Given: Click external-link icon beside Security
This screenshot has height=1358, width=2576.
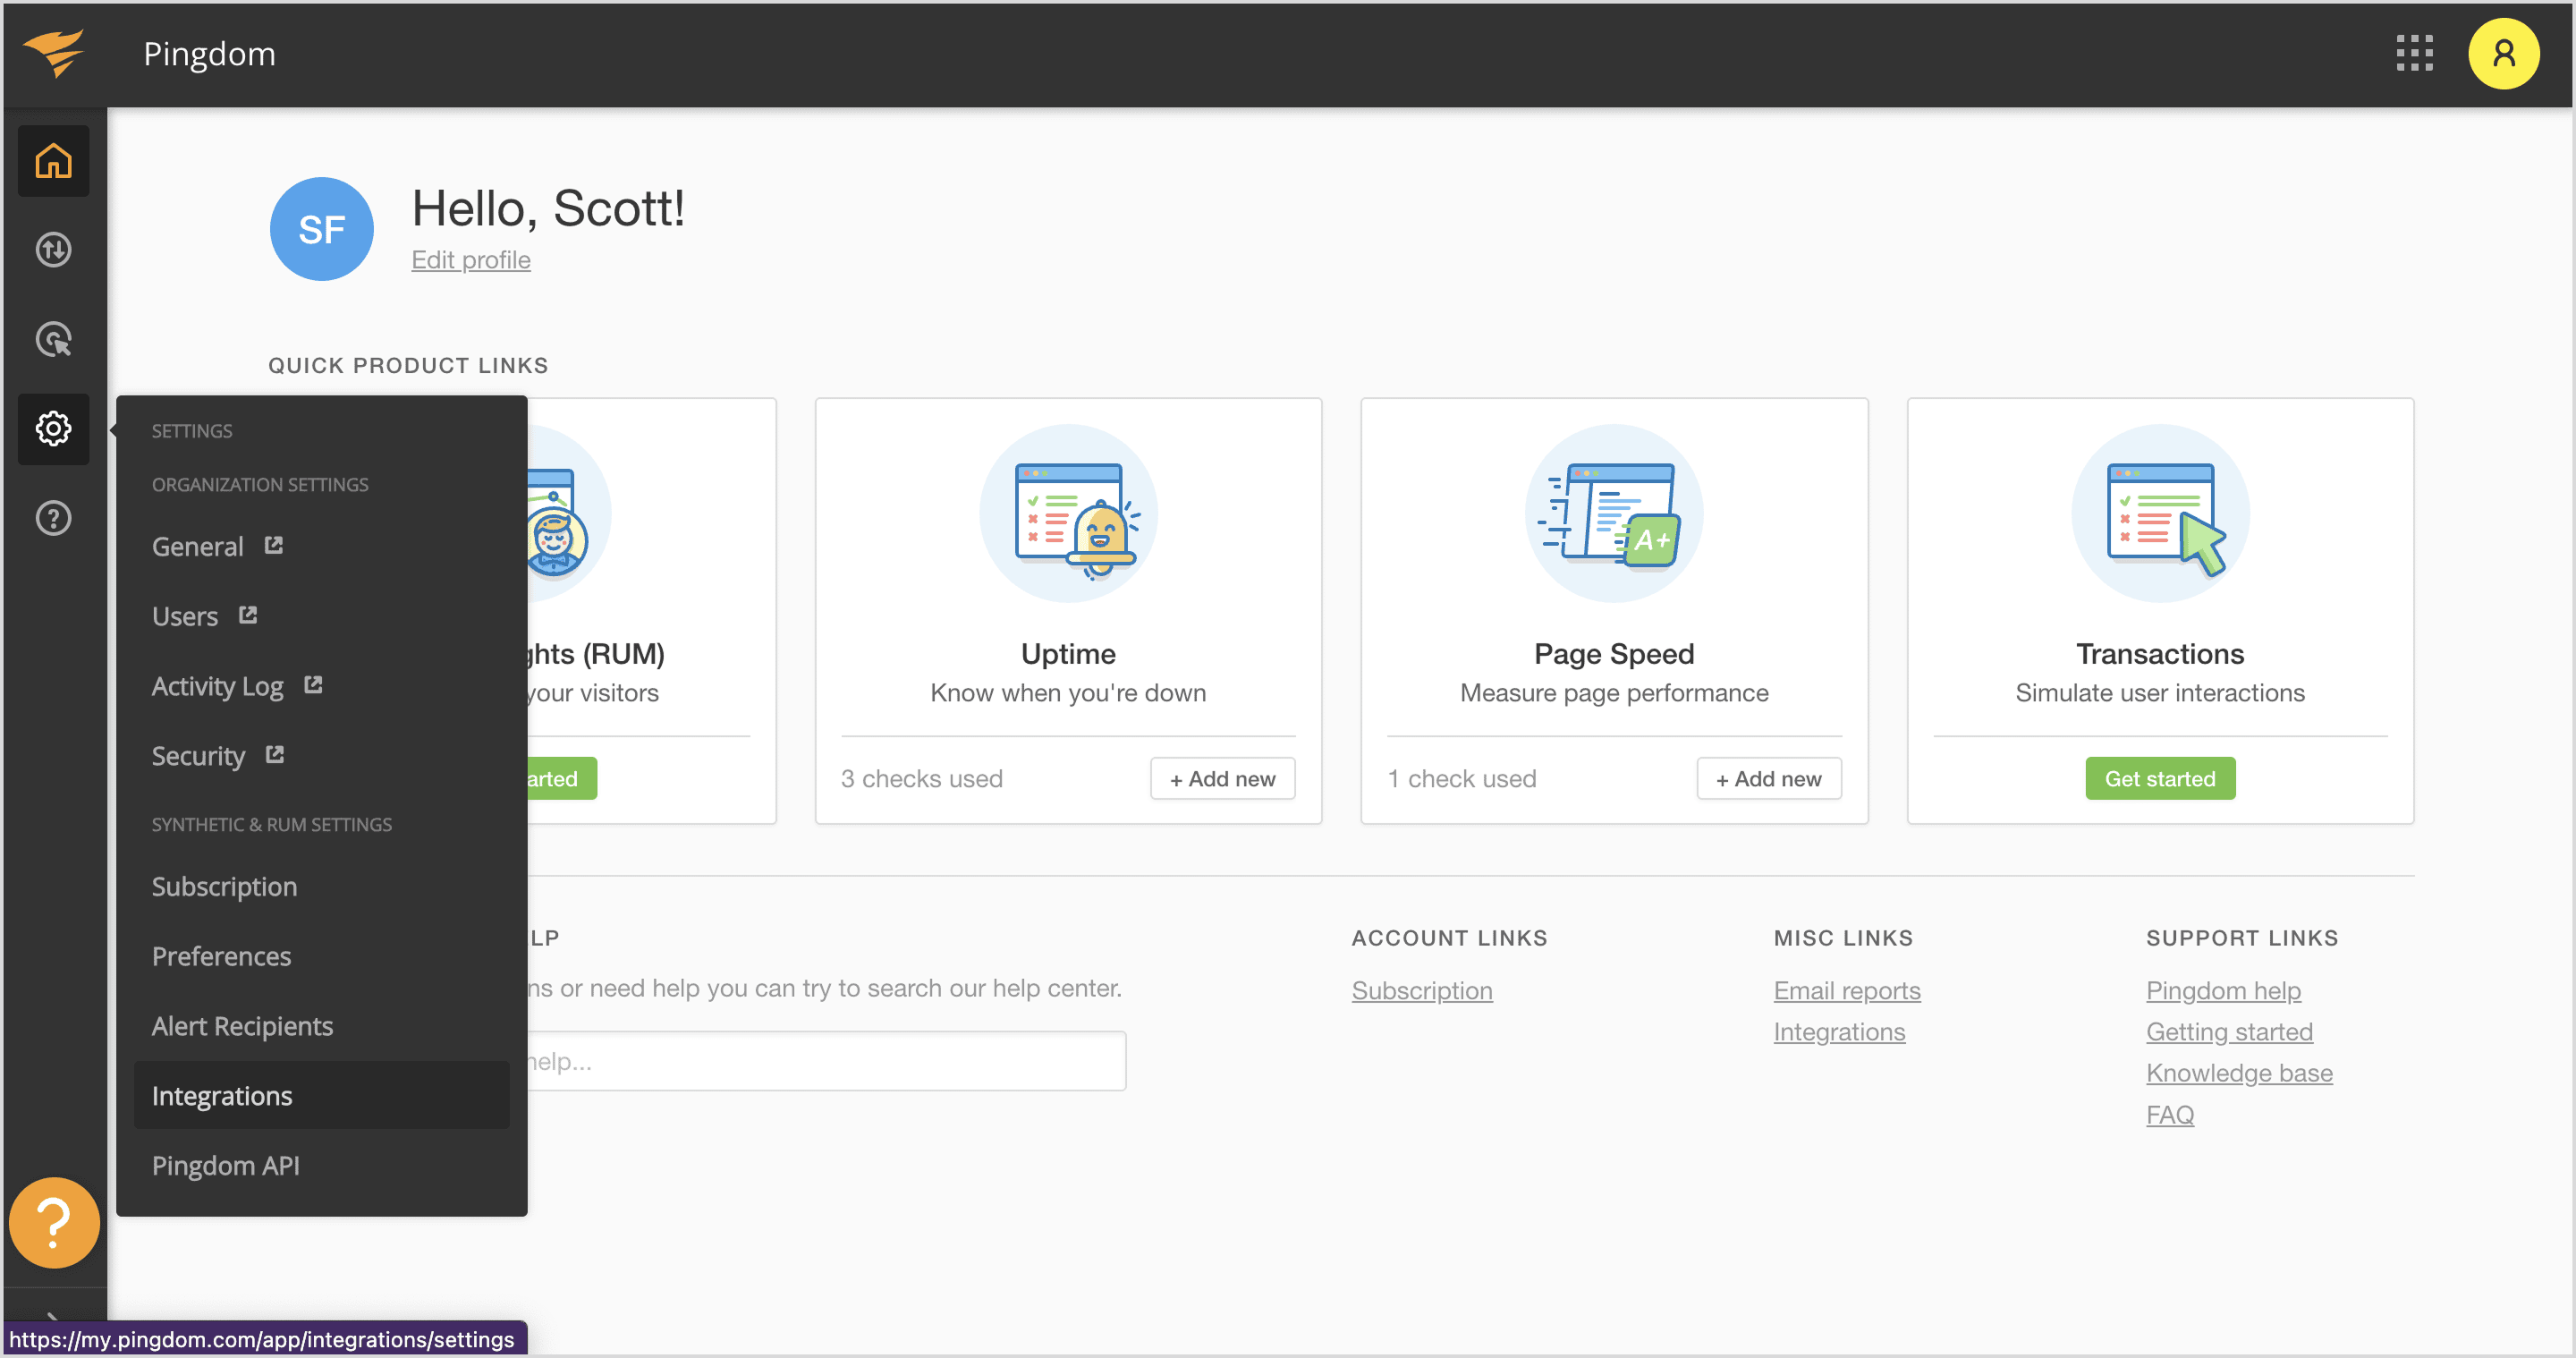Looking at the screenshot, I should 275,755.
